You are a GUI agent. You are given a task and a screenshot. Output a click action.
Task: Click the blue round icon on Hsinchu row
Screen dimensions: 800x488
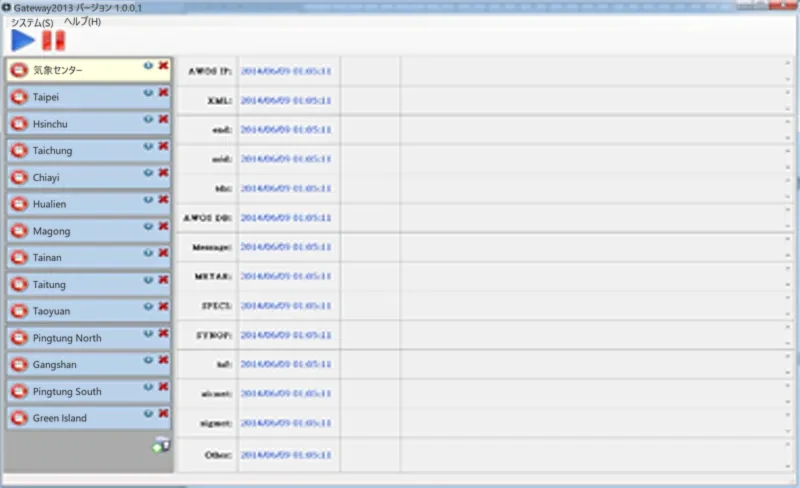click(x=148, y=119)
